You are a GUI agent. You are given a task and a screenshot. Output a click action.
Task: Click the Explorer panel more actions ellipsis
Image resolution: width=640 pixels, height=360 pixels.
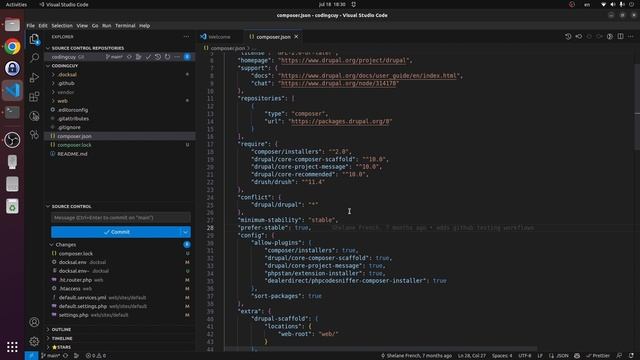pyautogui.click(x=186, y=37)
